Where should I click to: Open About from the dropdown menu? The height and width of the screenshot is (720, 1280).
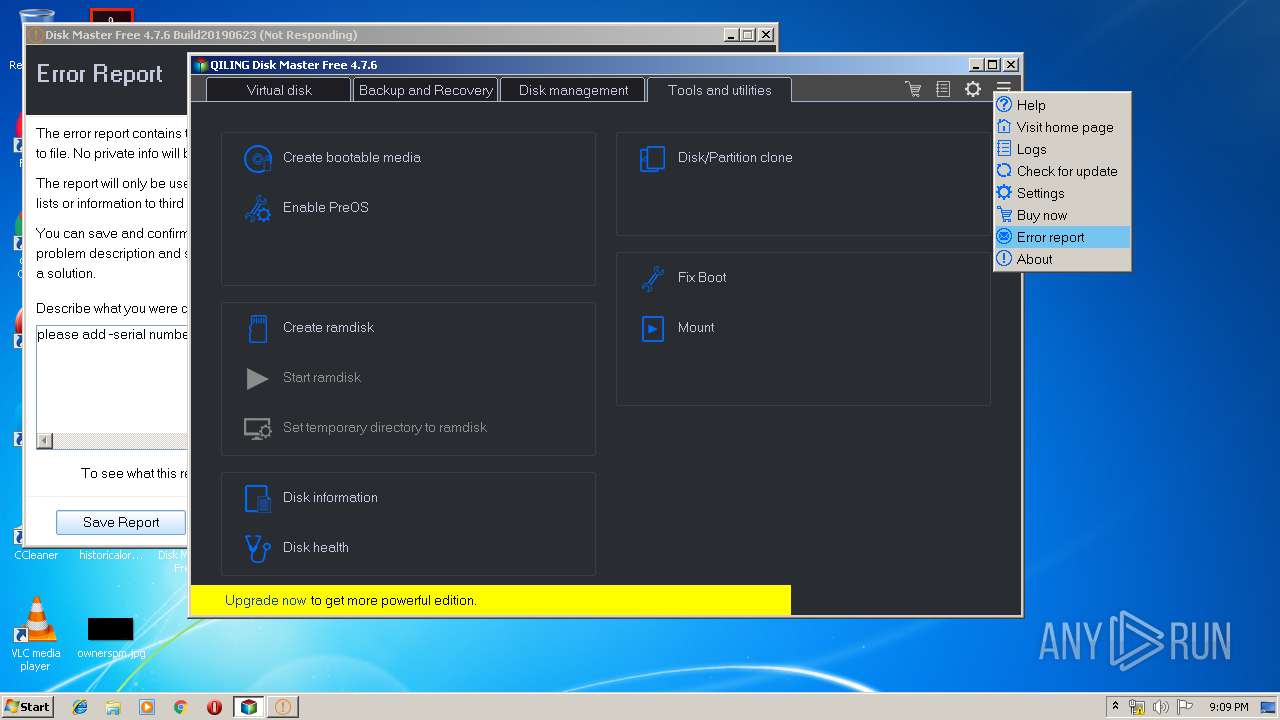tap(1062, 259)
